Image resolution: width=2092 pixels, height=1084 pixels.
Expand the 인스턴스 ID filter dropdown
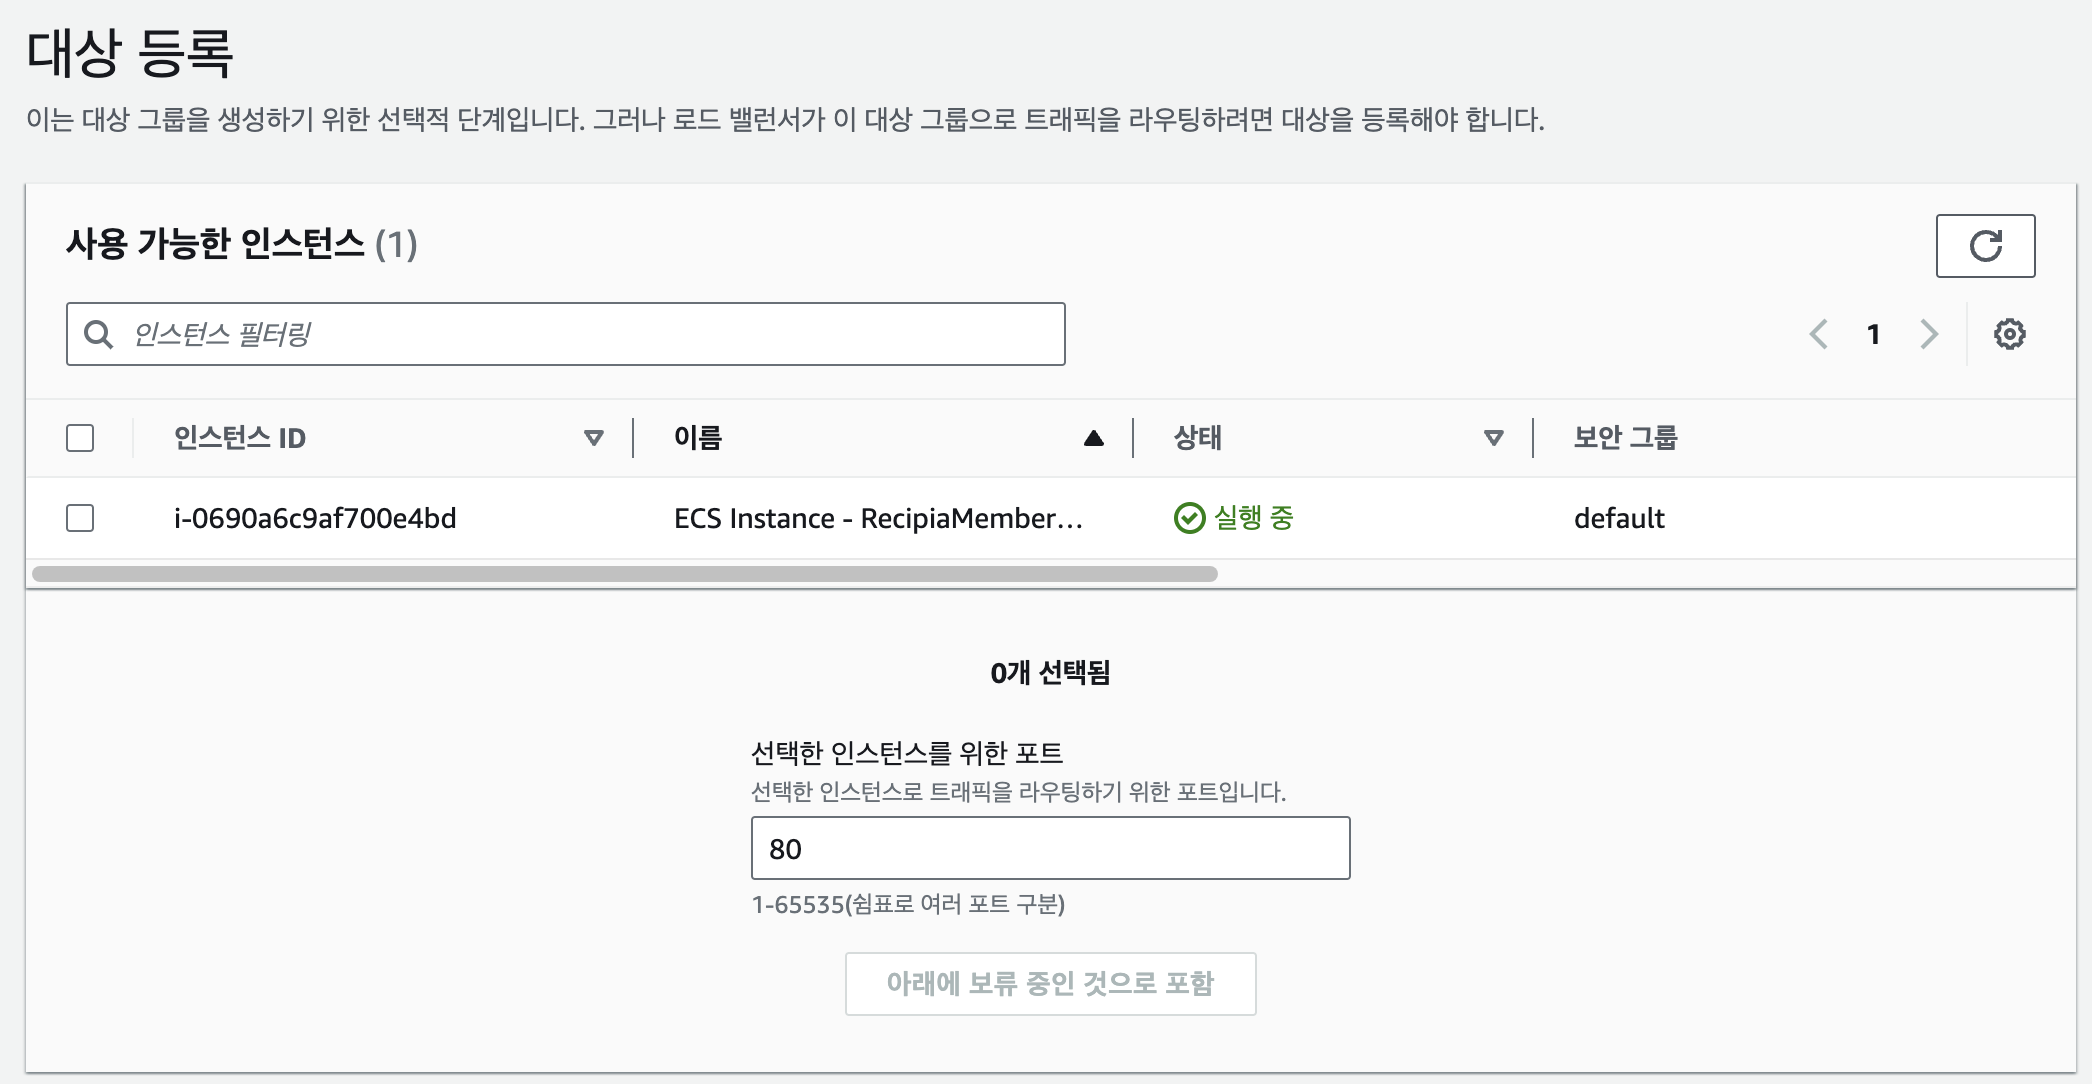point(594,438)
